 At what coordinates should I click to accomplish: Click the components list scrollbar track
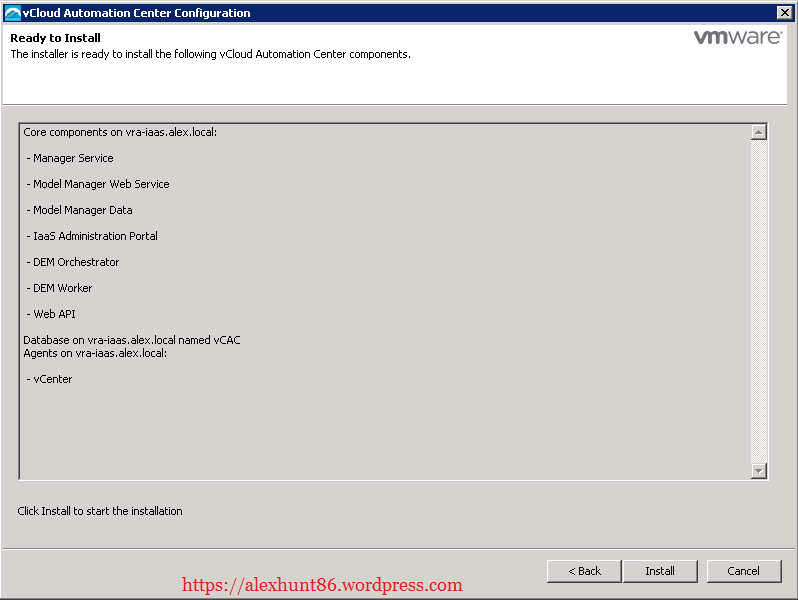(758, 301)
